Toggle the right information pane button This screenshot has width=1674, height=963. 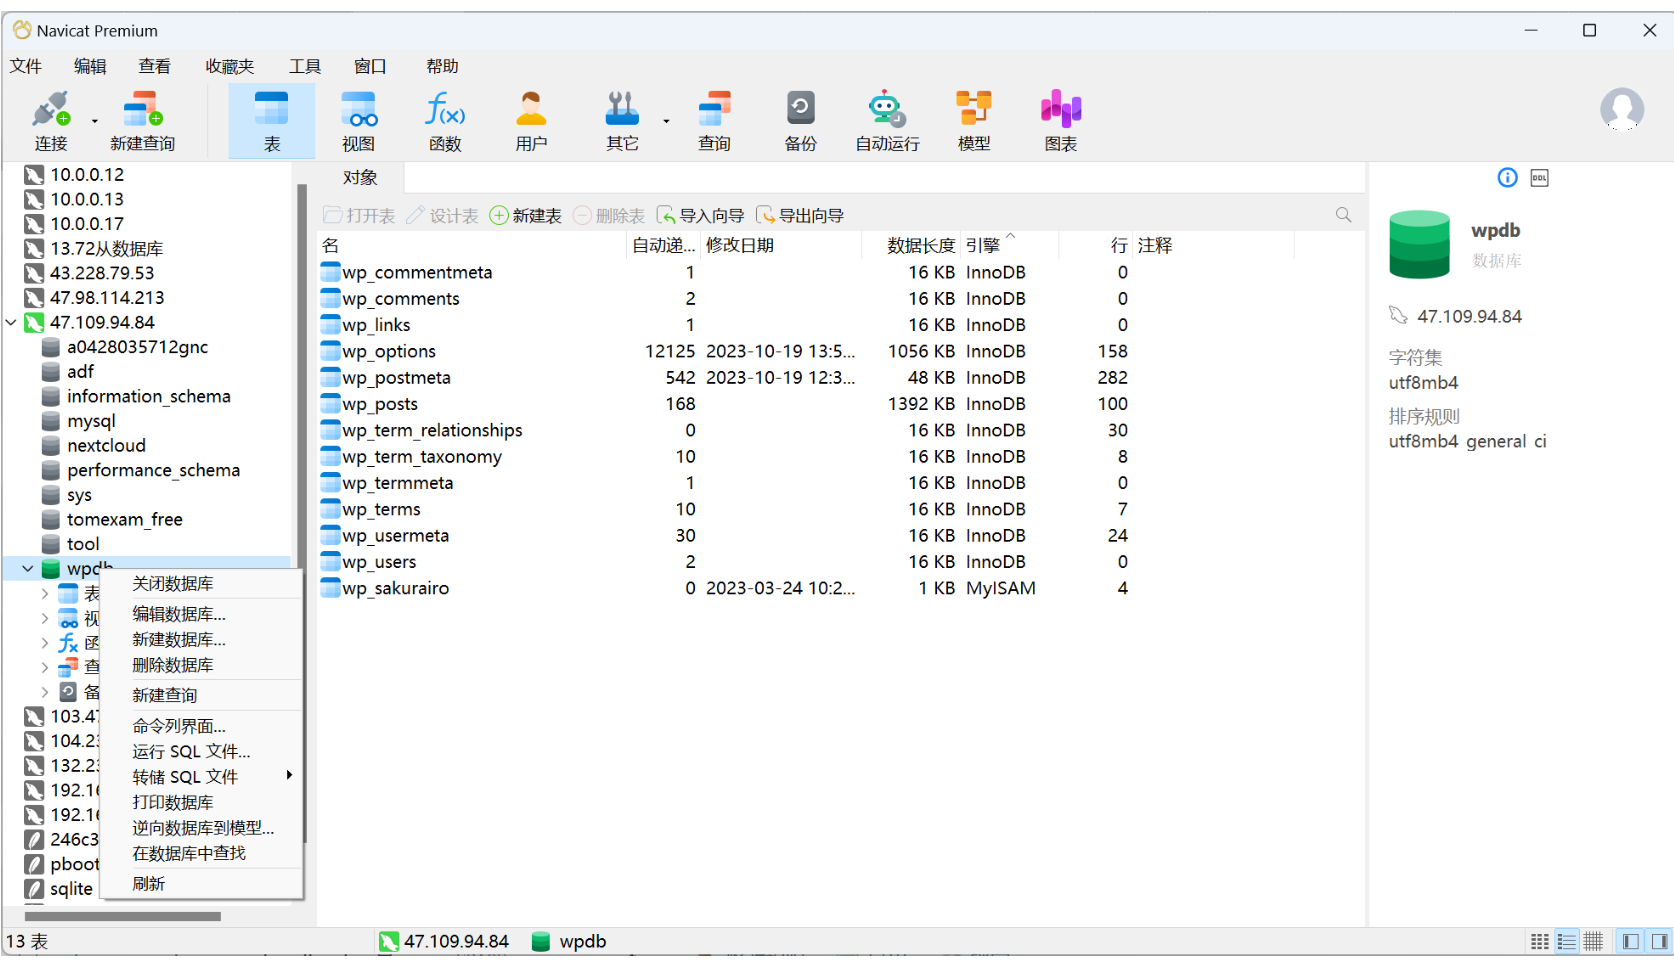[1660, 941]
